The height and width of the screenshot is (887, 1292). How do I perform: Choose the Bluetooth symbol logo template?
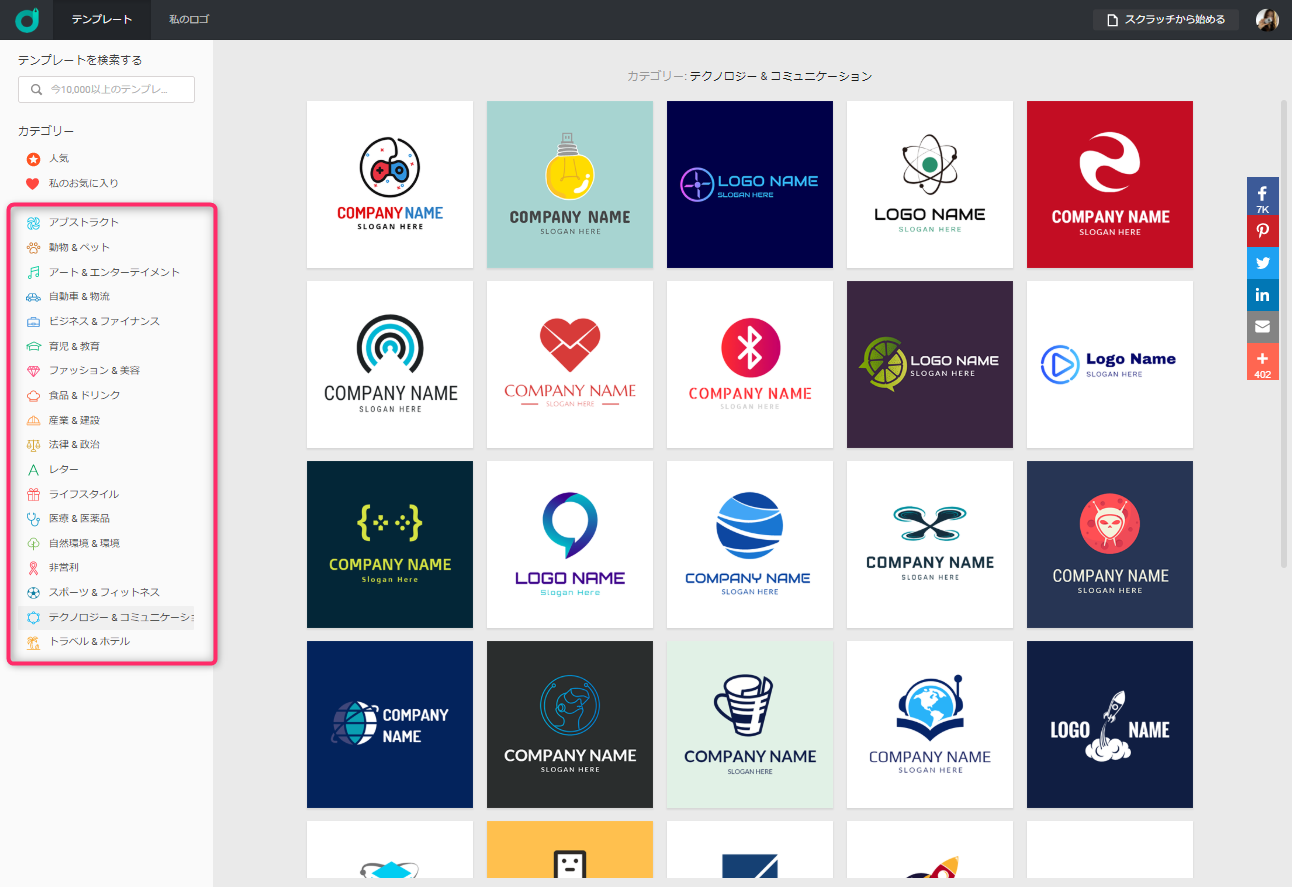pyautogui.click(x=750, y=364)
